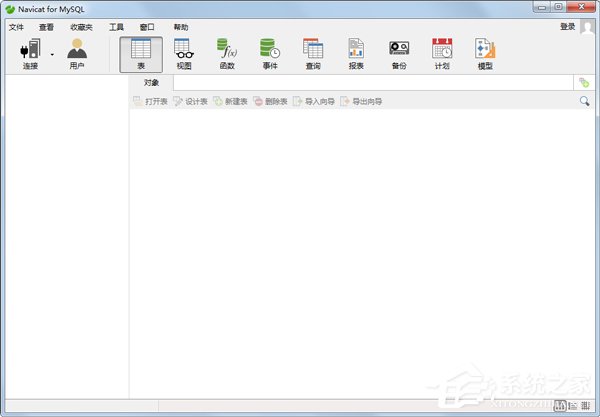Click the user avatar icon

(x=587, y=27)
